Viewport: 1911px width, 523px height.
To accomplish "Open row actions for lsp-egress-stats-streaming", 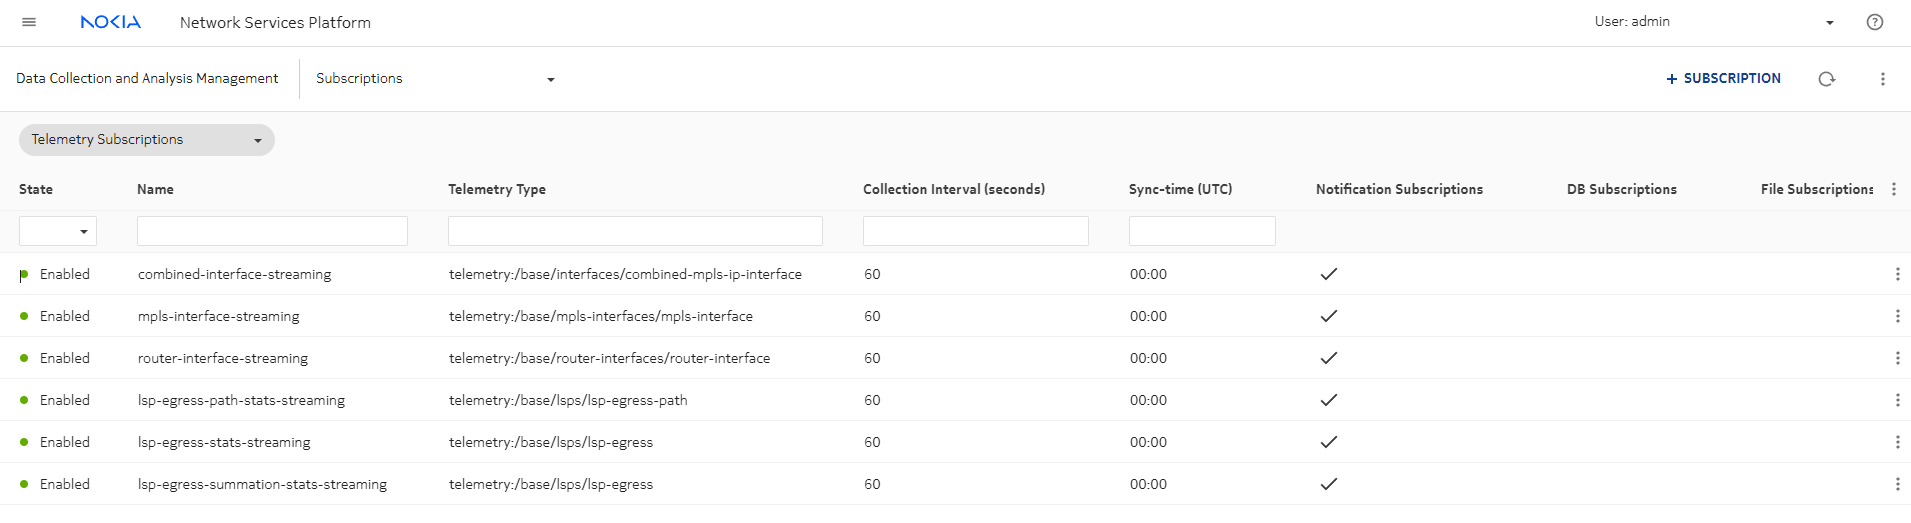I will point(1897,442).
